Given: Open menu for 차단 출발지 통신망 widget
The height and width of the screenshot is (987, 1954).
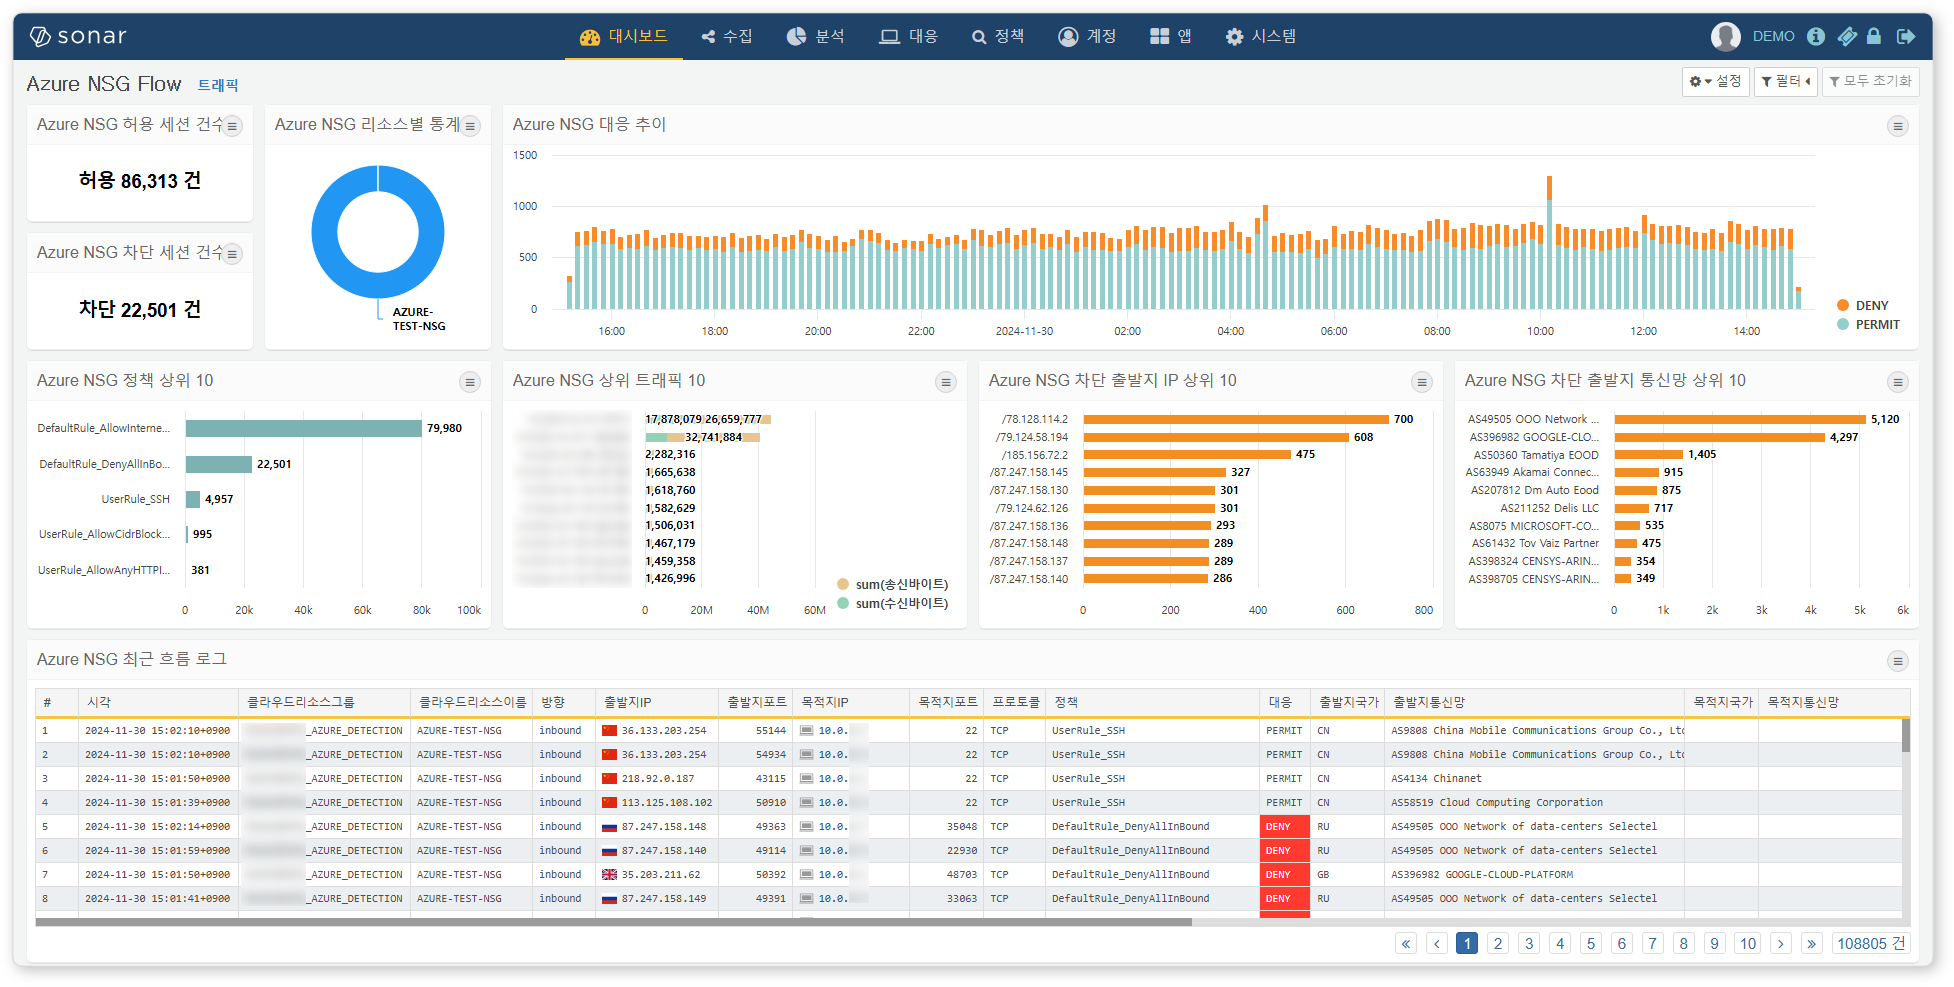Looking at the screenshot, I should pos(1897,382).
